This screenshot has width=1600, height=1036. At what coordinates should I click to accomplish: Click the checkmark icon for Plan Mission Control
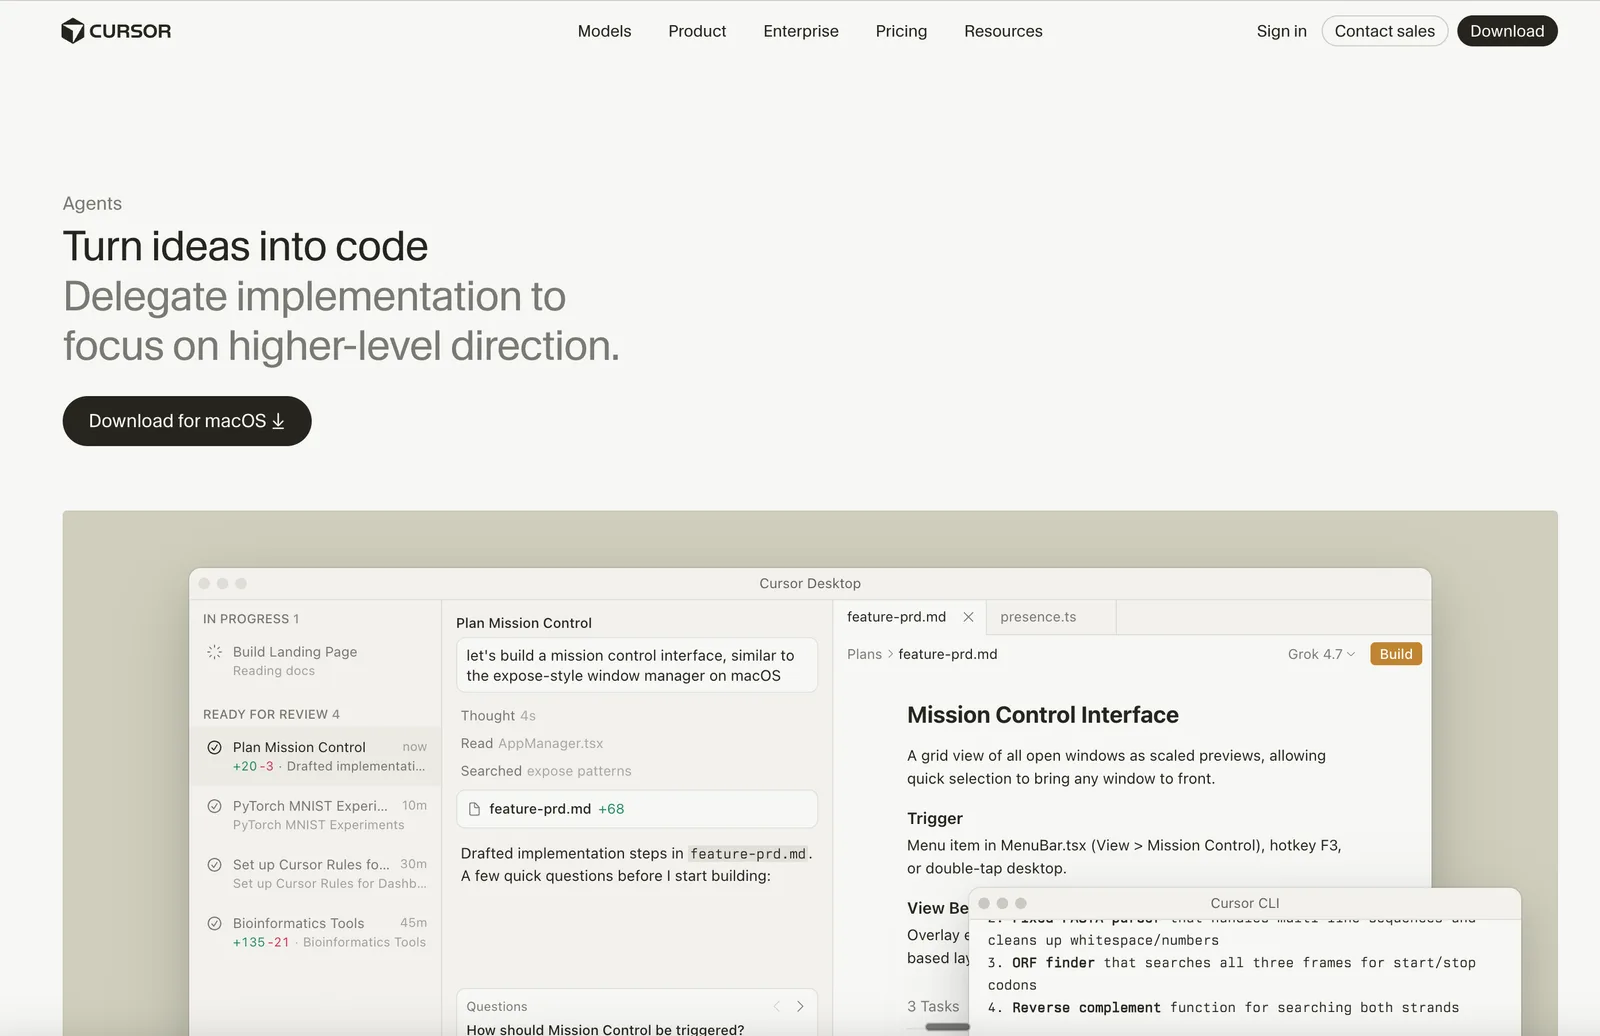point(214,747)
